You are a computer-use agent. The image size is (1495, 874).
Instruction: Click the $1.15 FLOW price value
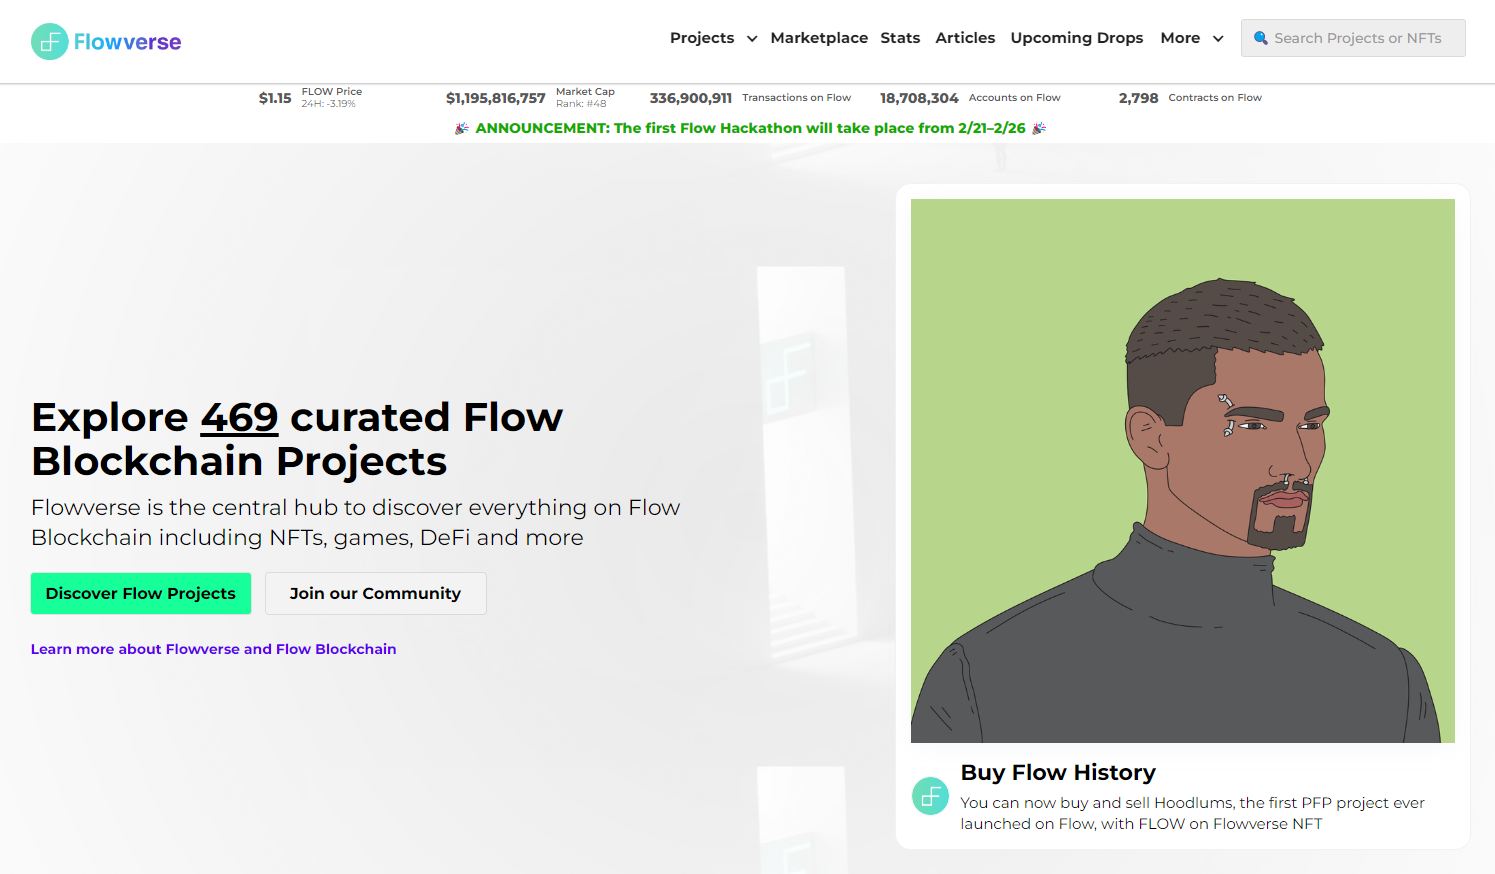(275, 98)
